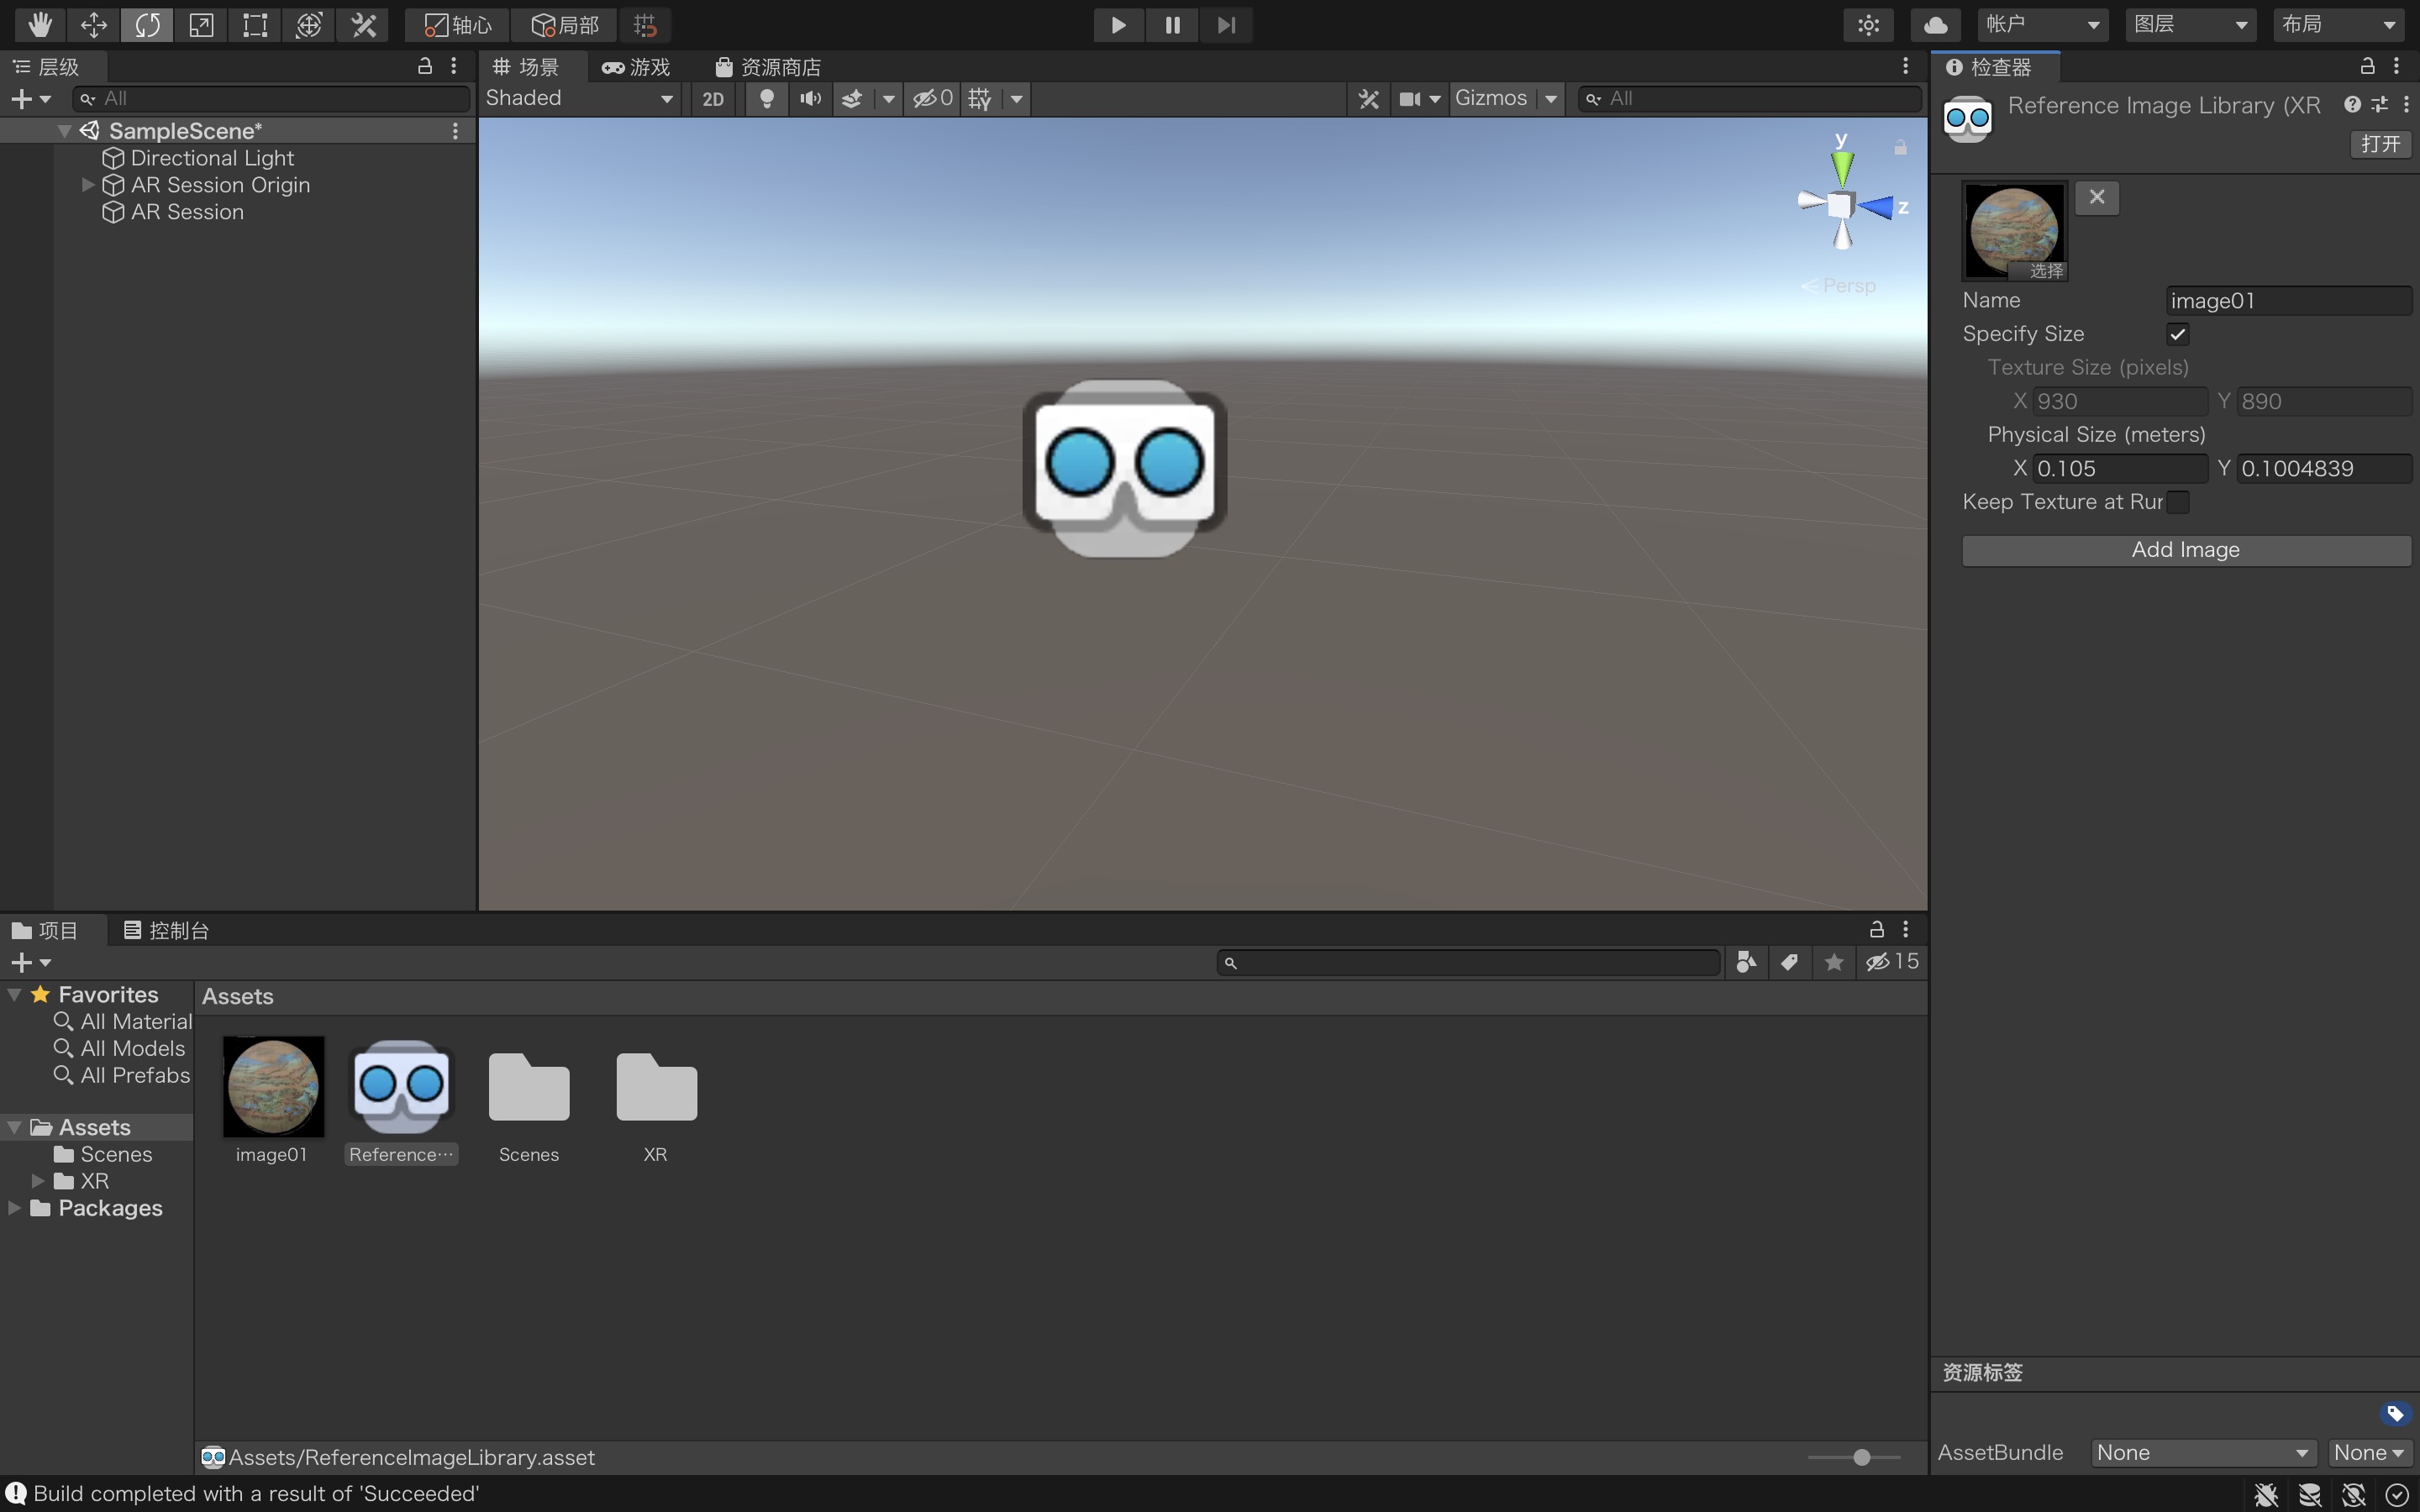Screen dimensions: 2420x1512
Task: Enable Keep Texture at Runtime checkbox
Action: [2178, 502]
